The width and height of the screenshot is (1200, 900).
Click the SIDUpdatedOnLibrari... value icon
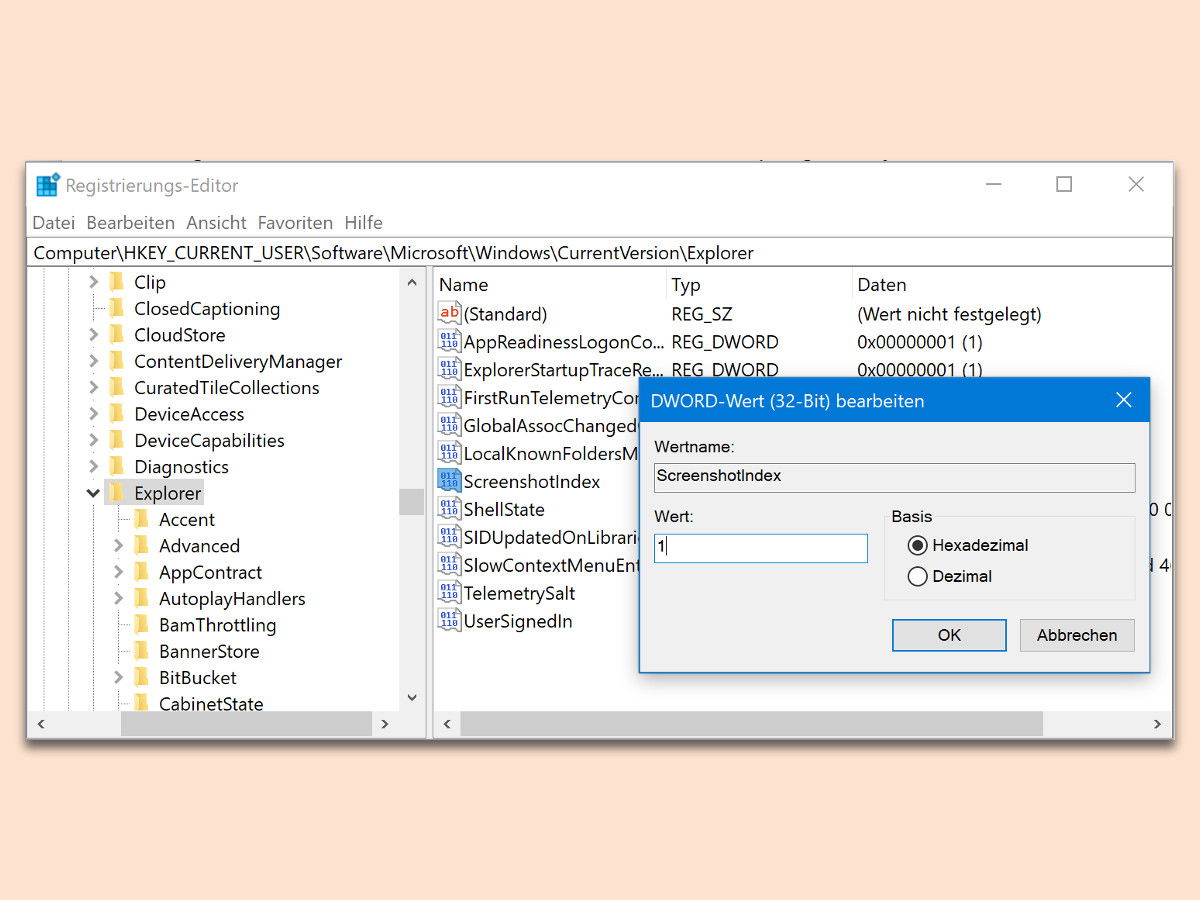pyautogui.click(x=449, y=537)
